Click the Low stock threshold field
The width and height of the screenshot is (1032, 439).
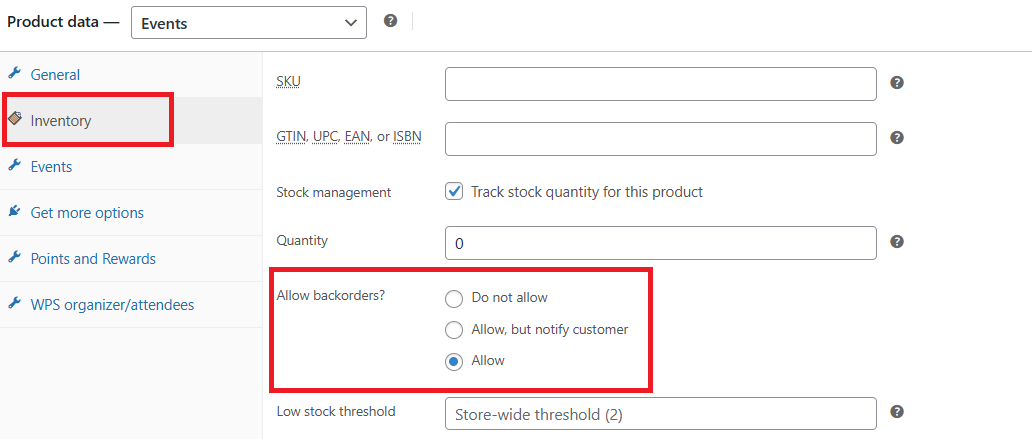661,413
